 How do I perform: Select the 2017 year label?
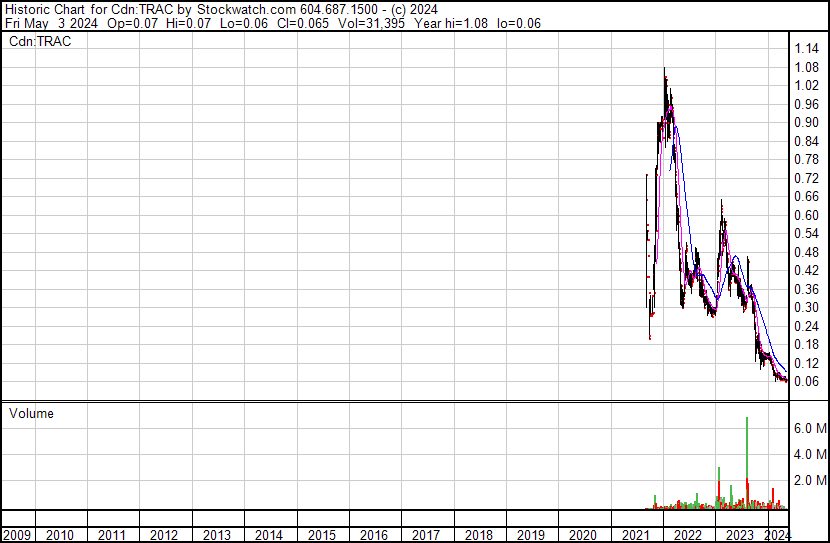point(426,535)
